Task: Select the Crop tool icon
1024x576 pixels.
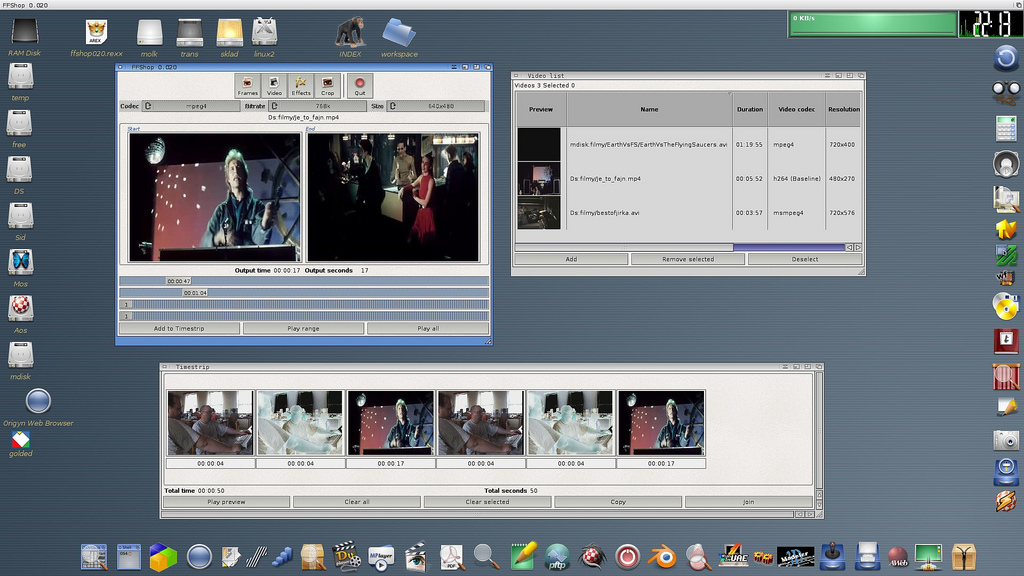Action: click(327, 85)
